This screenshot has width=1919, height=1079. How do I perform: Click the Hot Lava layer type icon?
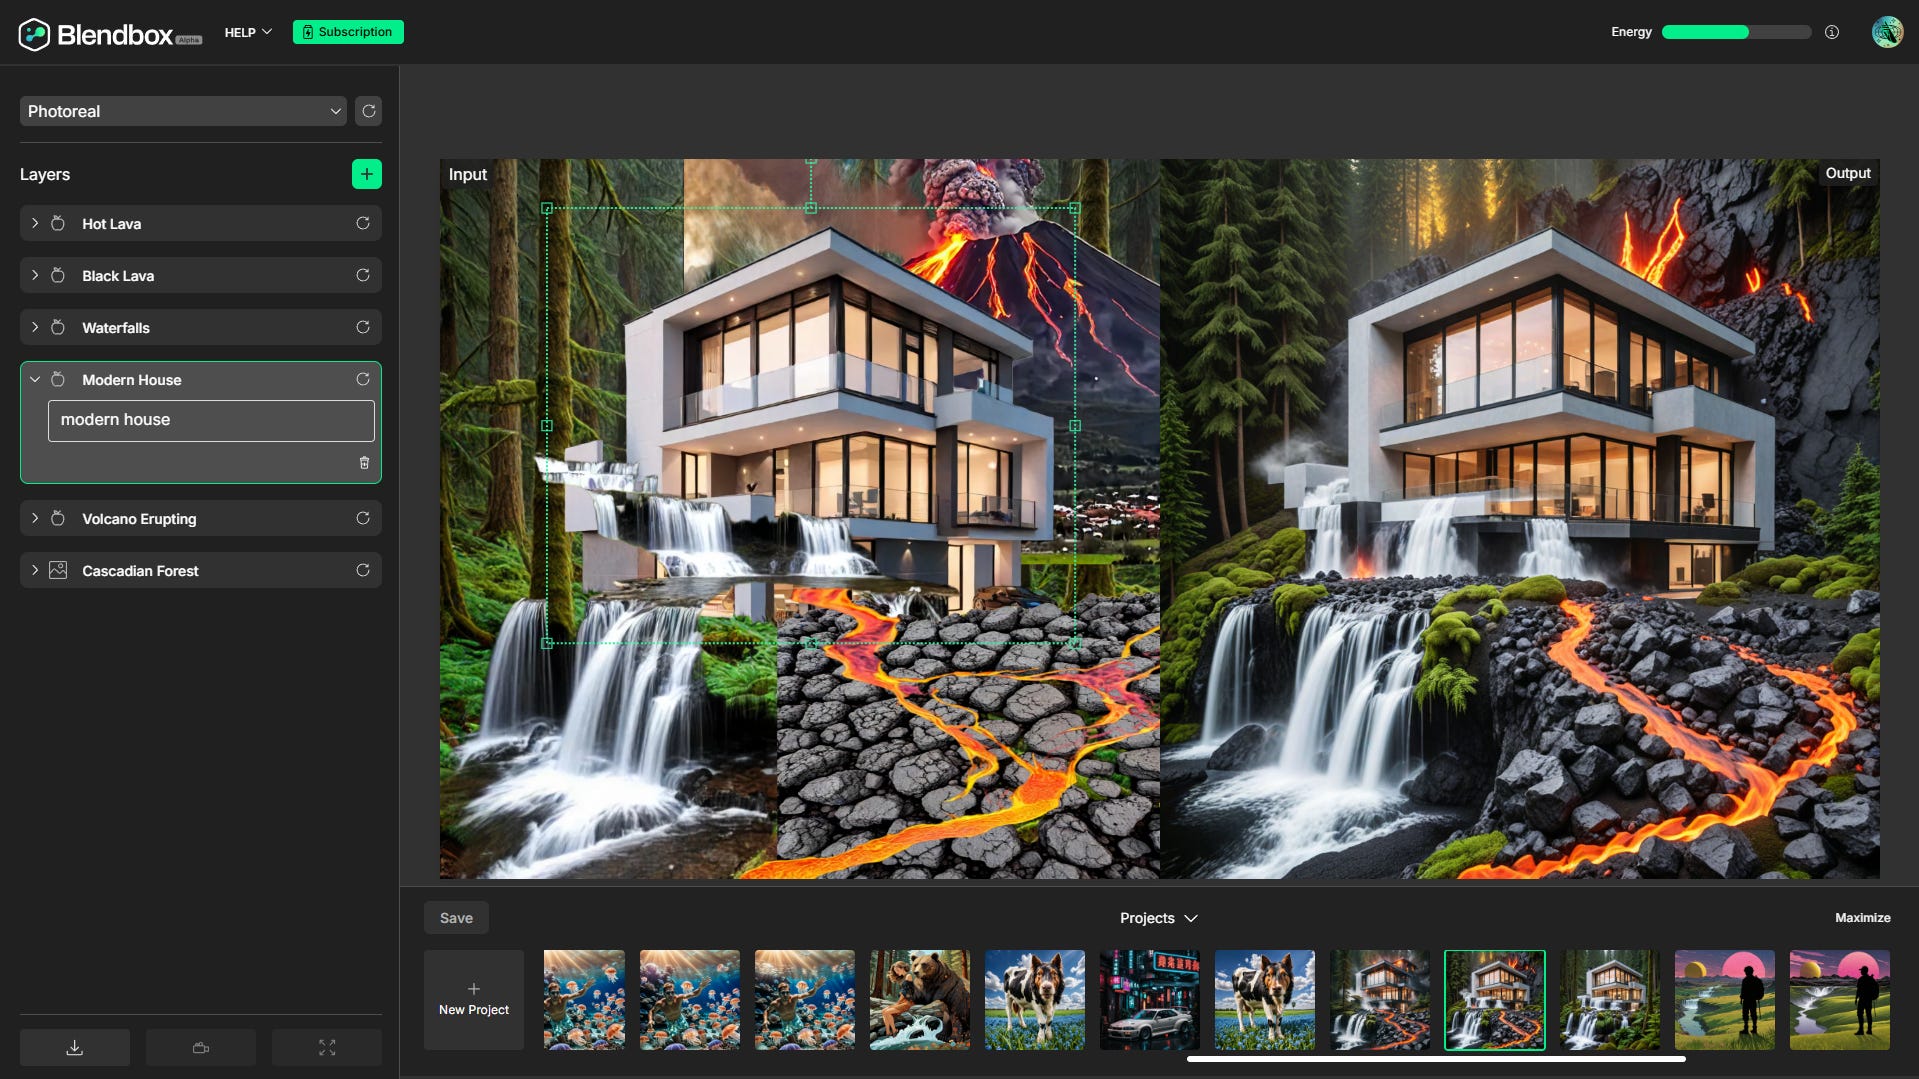coord(58,223)
